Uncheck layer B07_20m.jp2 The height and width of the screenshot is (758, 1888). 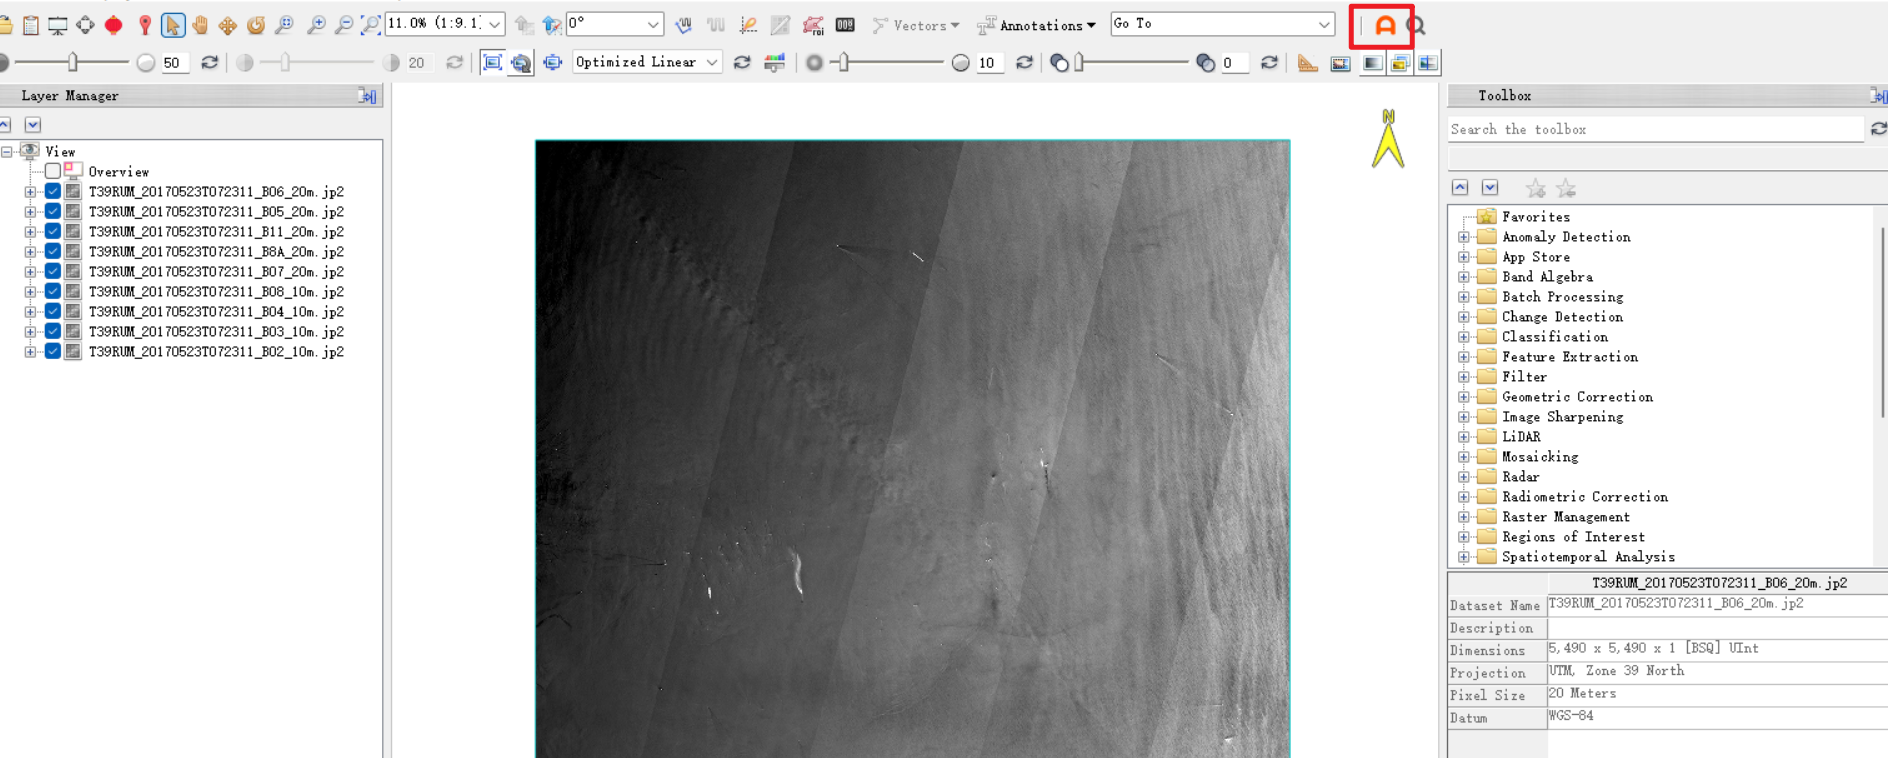(53, 271)
